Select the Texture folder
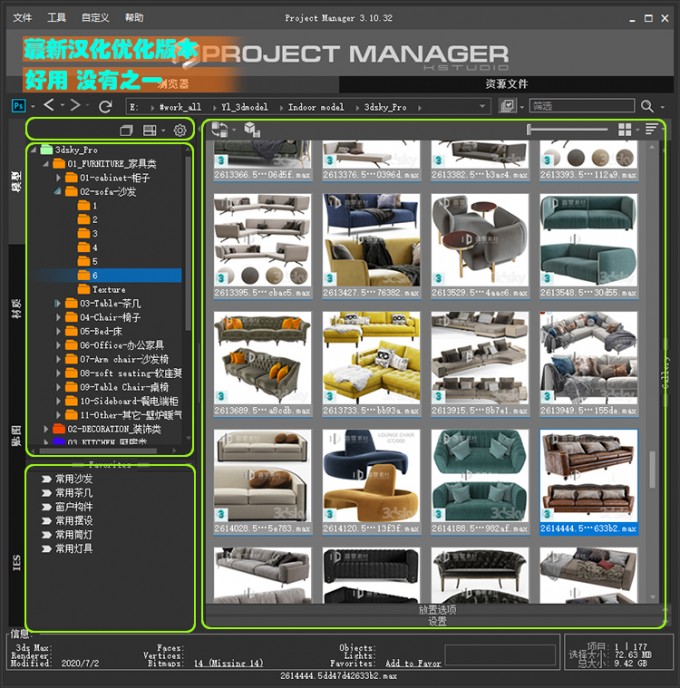The height and width of the screenshot is (688, 680). click(102, 289)
